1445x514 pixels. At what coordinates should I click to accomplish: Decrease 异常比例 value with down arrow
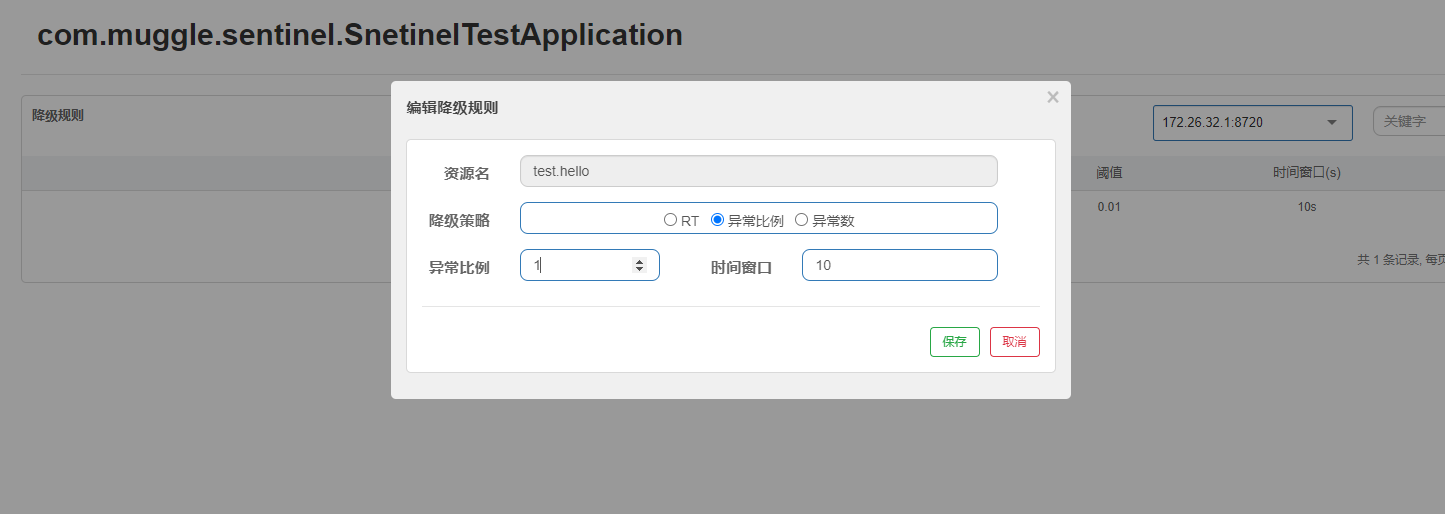(639, 269)
